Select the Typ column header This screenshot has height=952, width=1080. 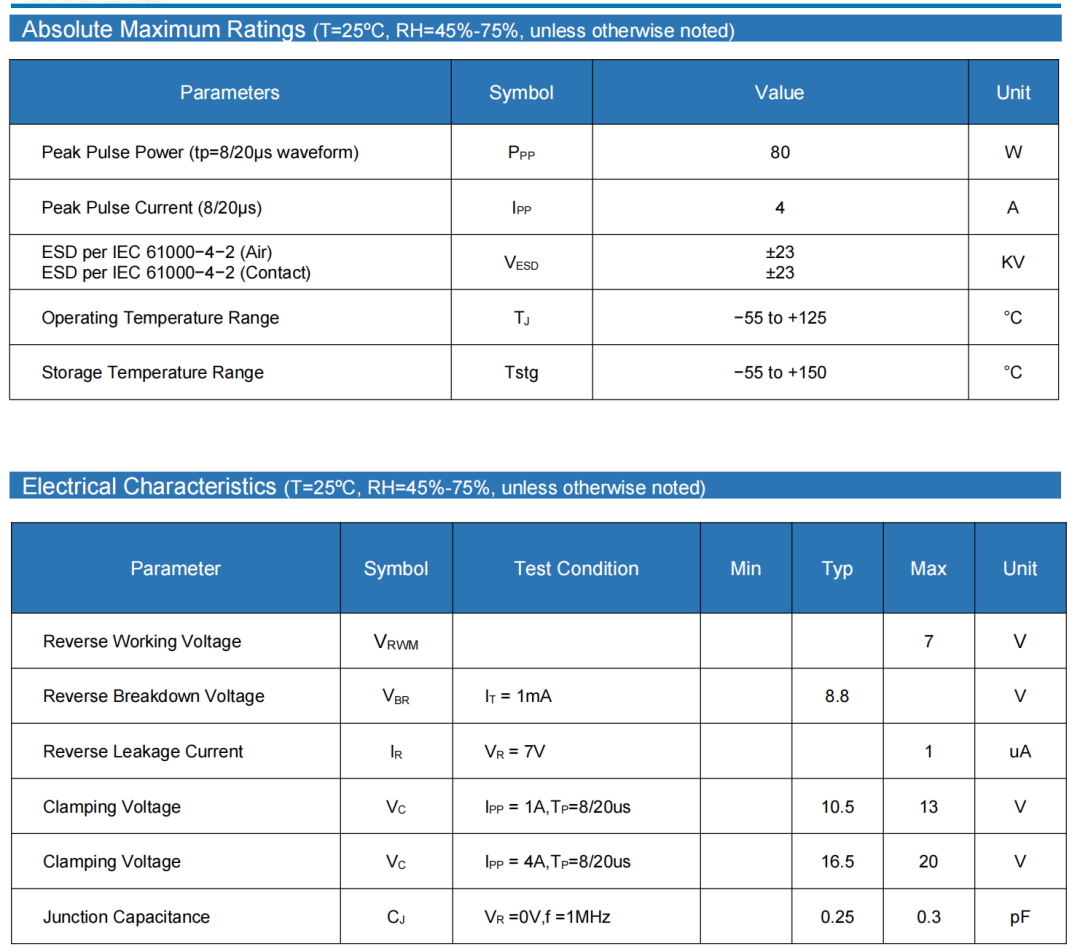coord(837,569)
